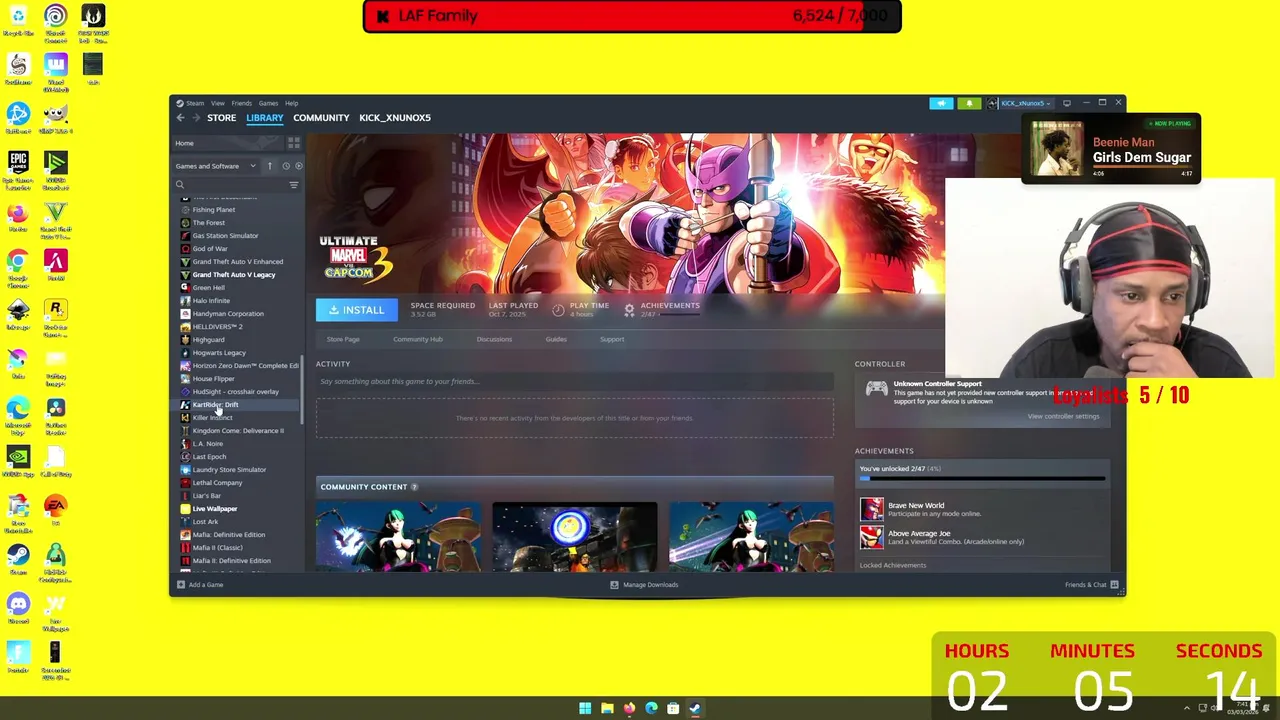The image size is (1280, 720).
Task: Open the Friends menu
Action: tap(242, 103)
